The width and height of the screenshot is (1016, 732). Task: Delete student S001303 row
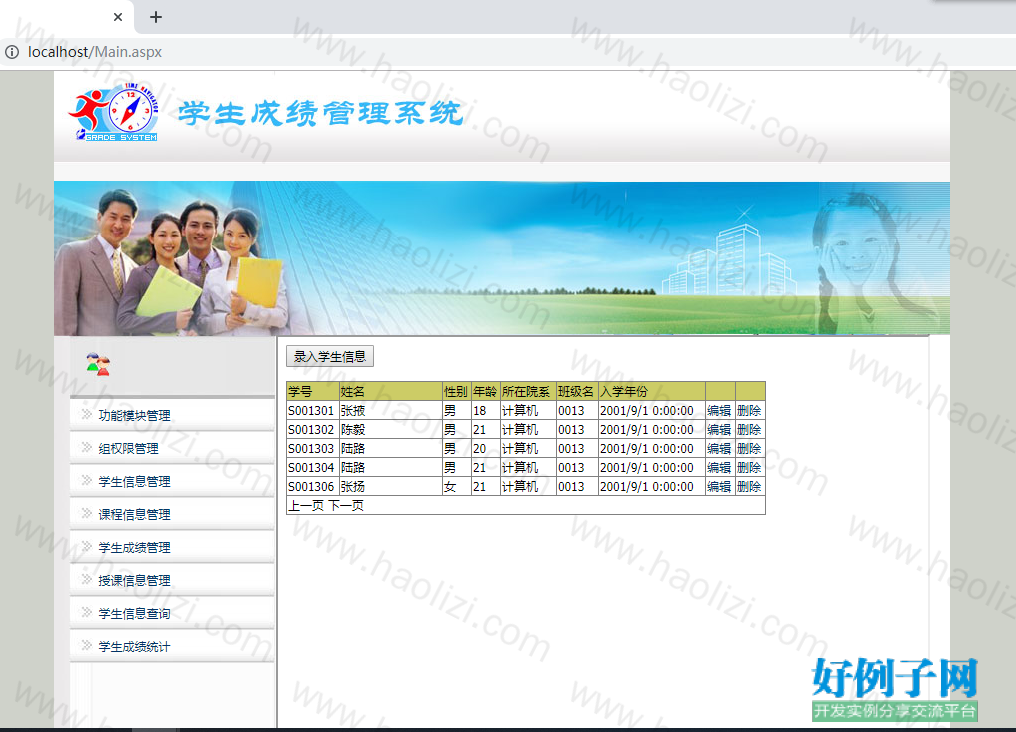749,448
